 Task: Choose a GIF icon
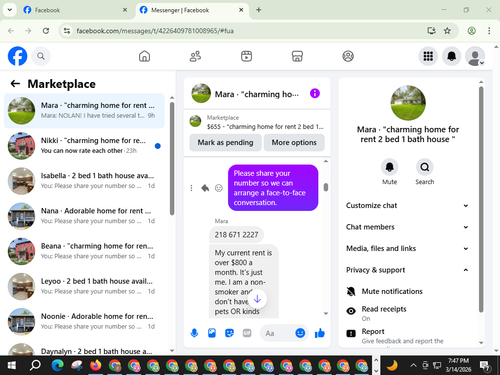click(247, 333)
